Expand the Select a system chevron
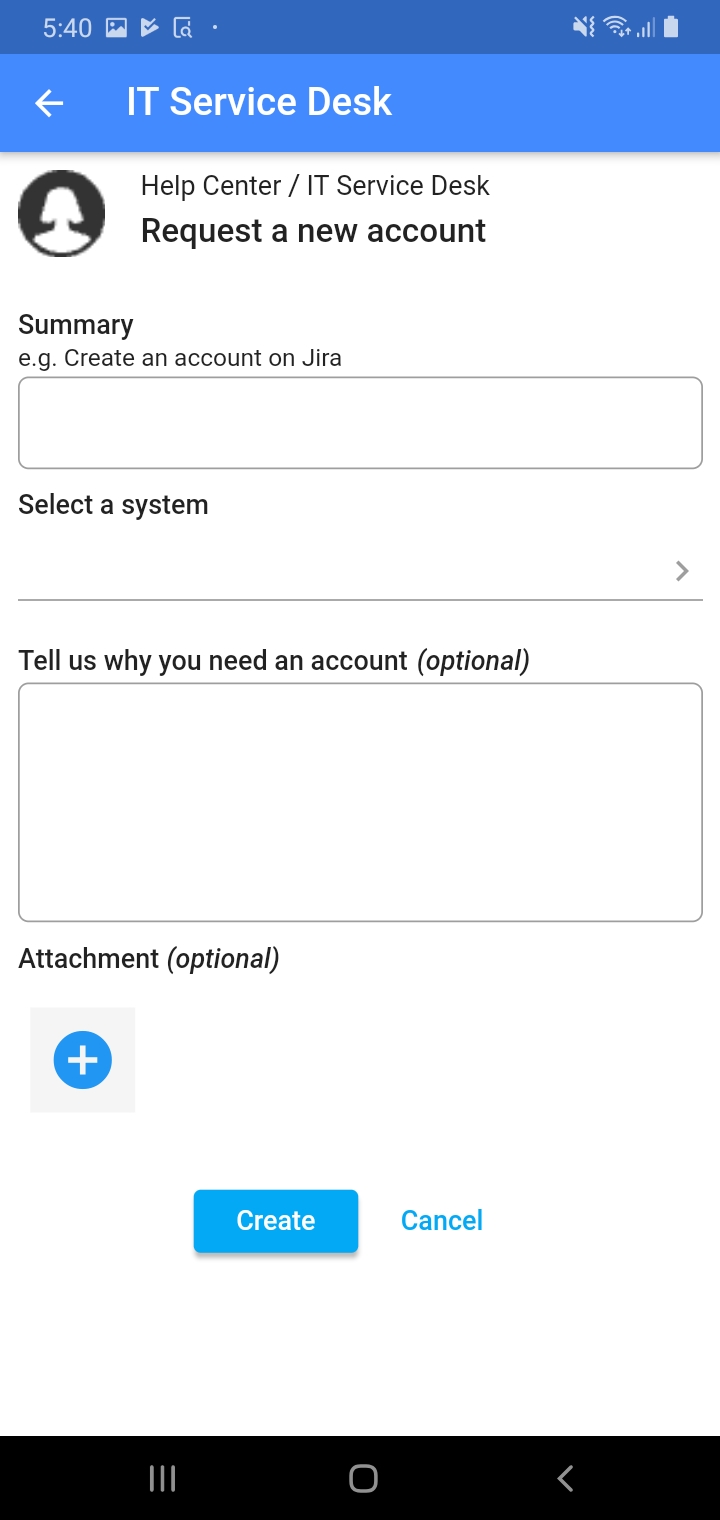 tap(682, 571)
